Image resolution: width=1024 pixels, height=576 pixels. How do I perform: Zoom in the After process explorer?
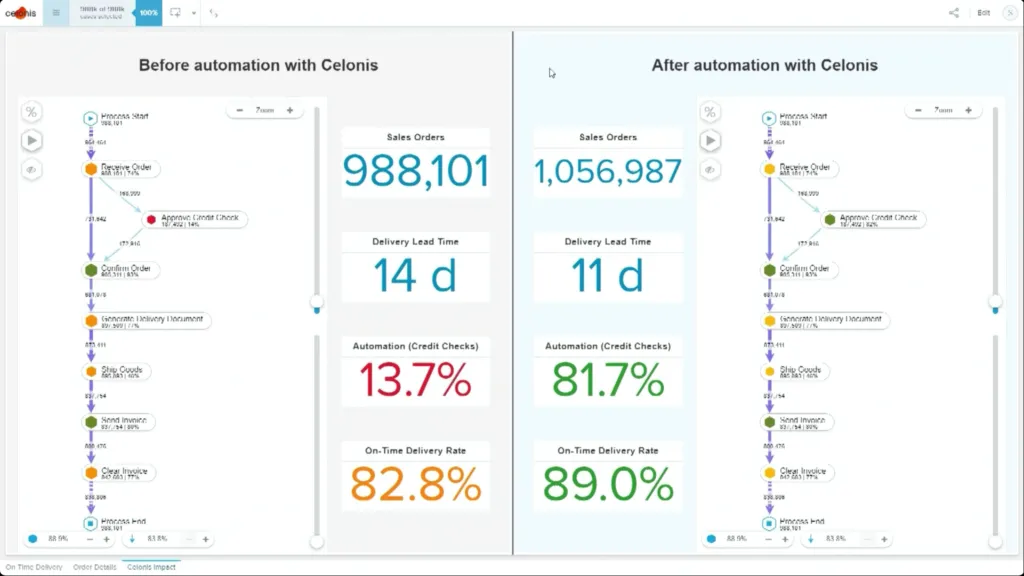tap(968, 110)
